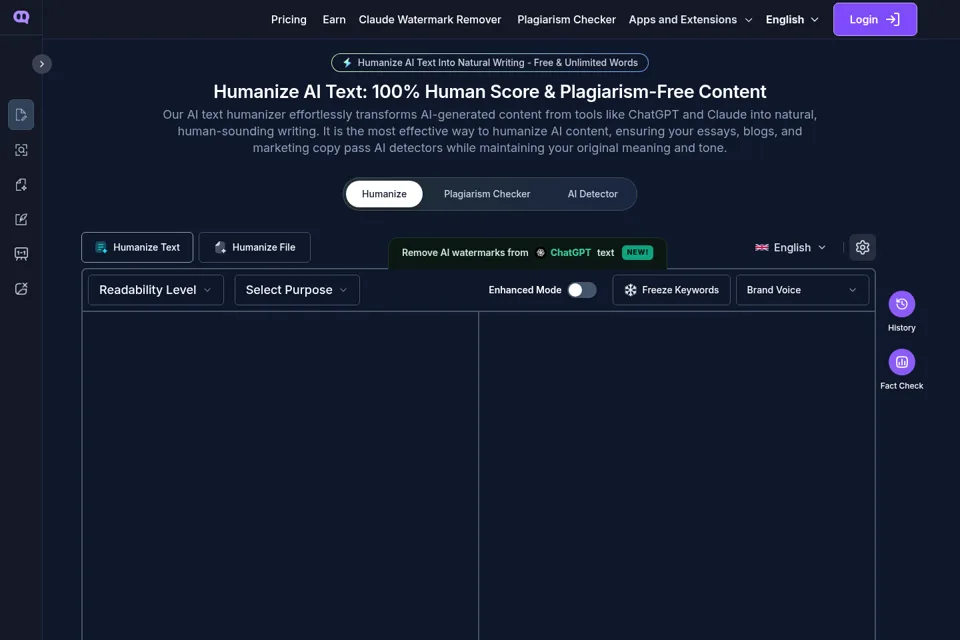This screenshot has height=640, width=960.
Task: Click the Humanize AI Text Free banner
Action: [x=490, y=62]
